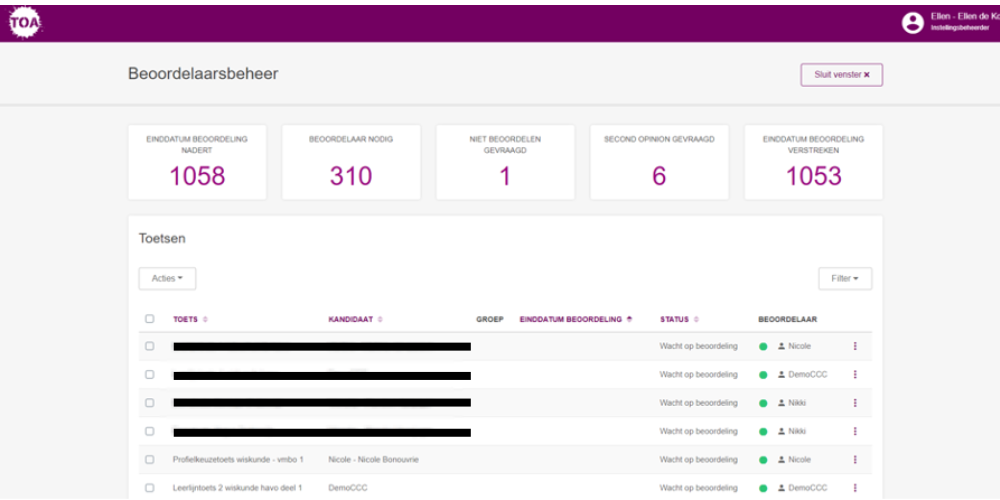Open the three-dot menu for the first Nikki row
The width and height of the screenshot is (1000, 500).
pyautogui.click(x=855, y=402)
